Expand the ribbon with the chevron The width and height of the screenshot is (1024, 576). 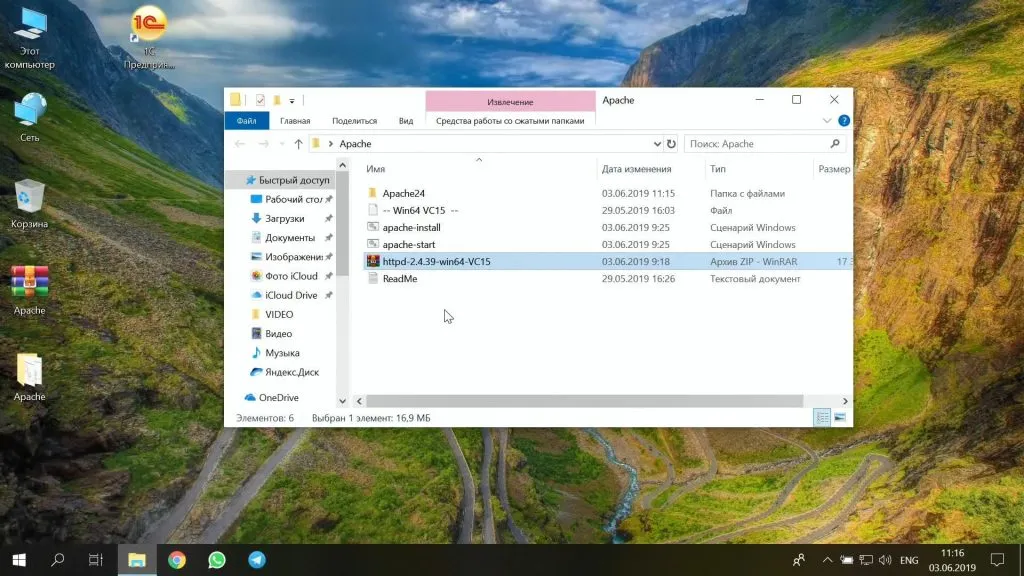[x=827, y=121]
